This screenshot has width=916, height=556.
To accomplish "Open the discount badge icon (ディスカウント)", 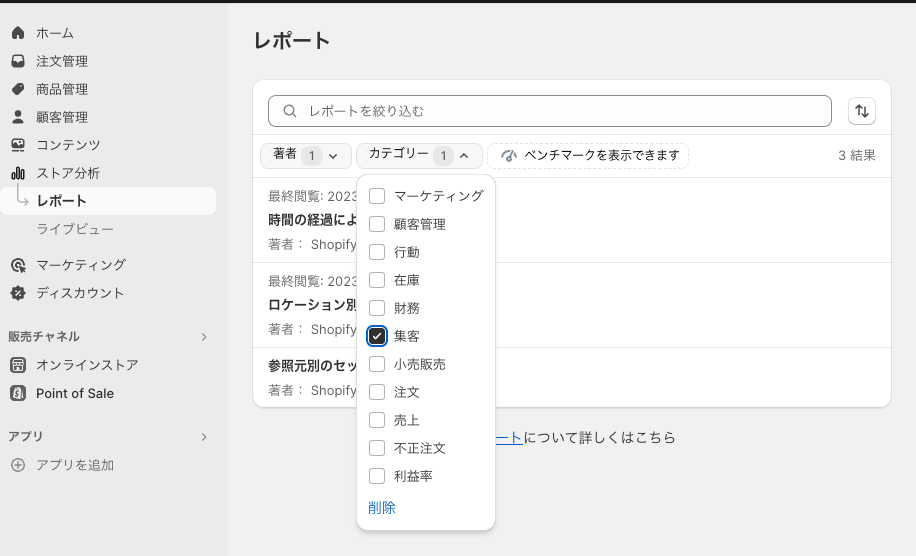I will (18, 293).
